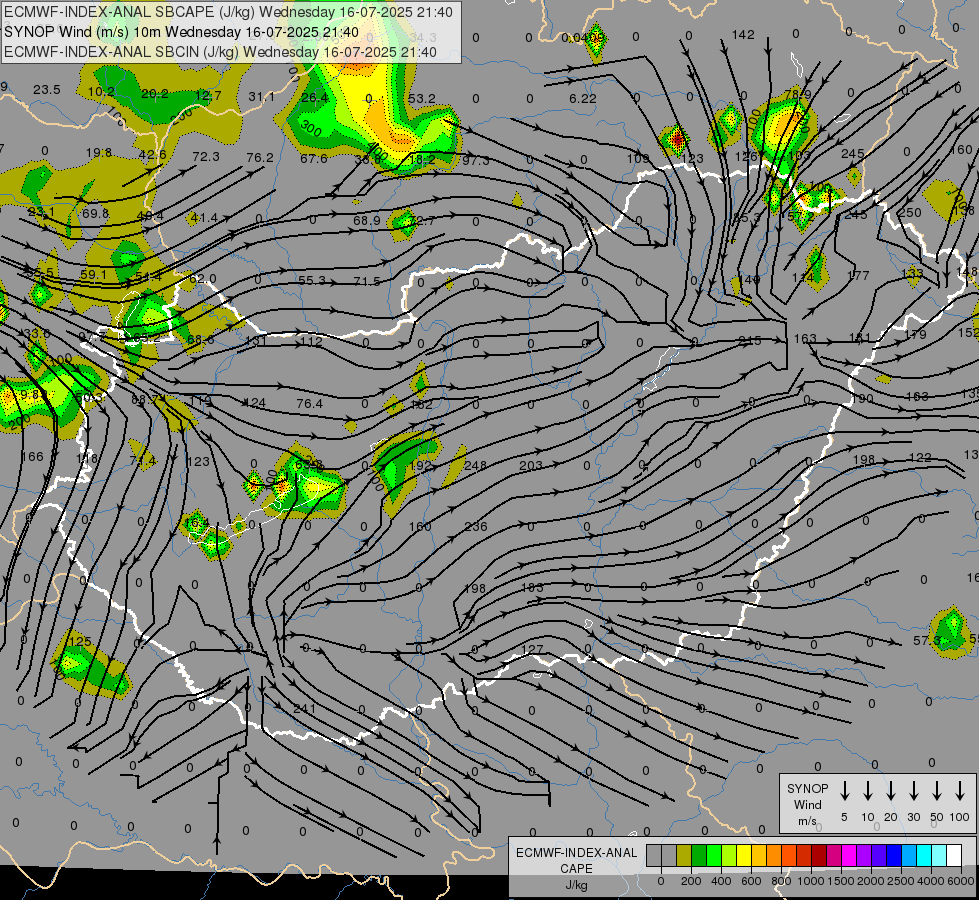
Task: Click map value '125' on green patch
Action: tap(81, 641)
